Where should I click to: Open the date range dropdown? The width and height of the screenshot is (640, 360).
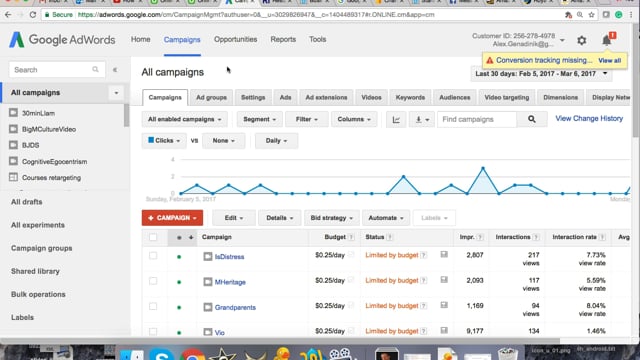click(541, 74)
